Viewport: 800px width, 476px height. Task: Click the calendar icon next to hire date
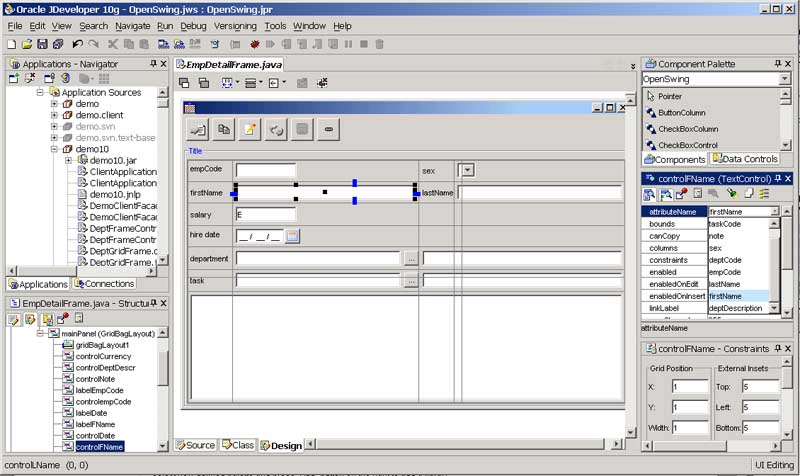click(292, 236)
